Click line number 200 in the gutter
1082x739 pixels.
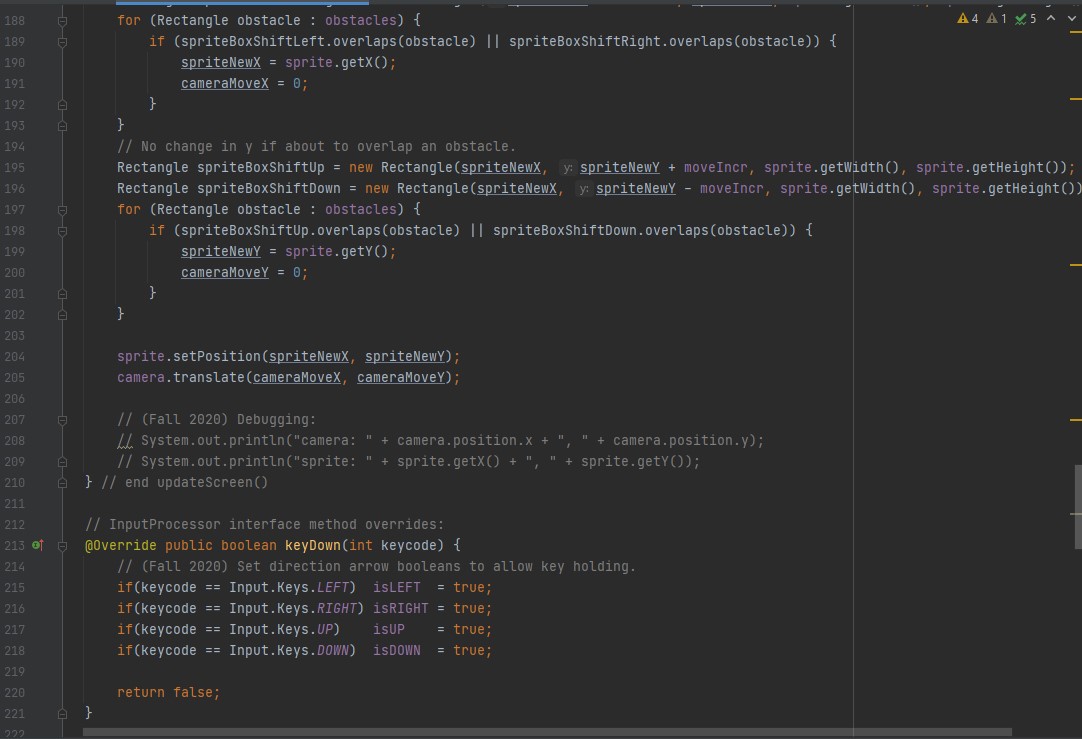[15, 272]
